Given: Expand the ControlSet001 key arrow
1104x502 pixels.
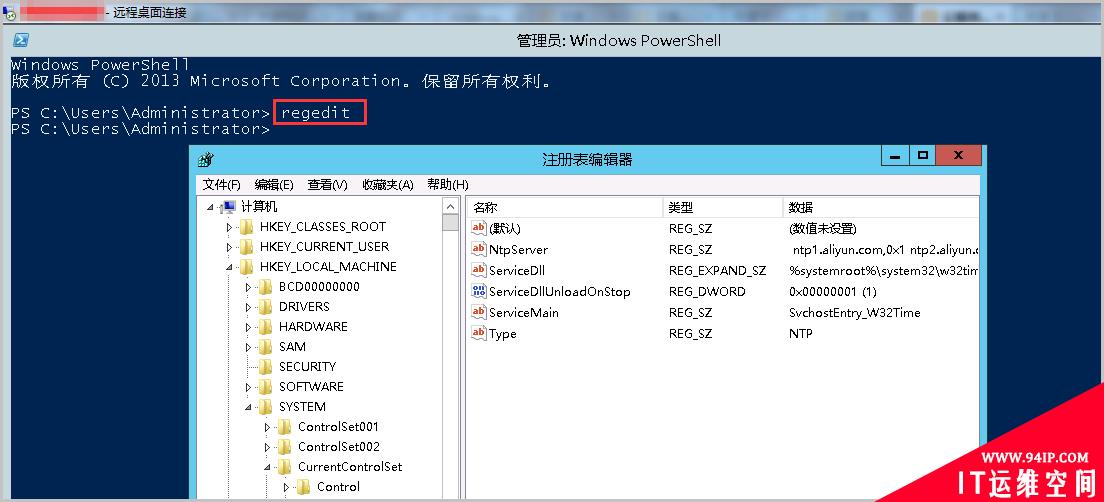Looking at the screenshot, I should (x=267, y=427).
